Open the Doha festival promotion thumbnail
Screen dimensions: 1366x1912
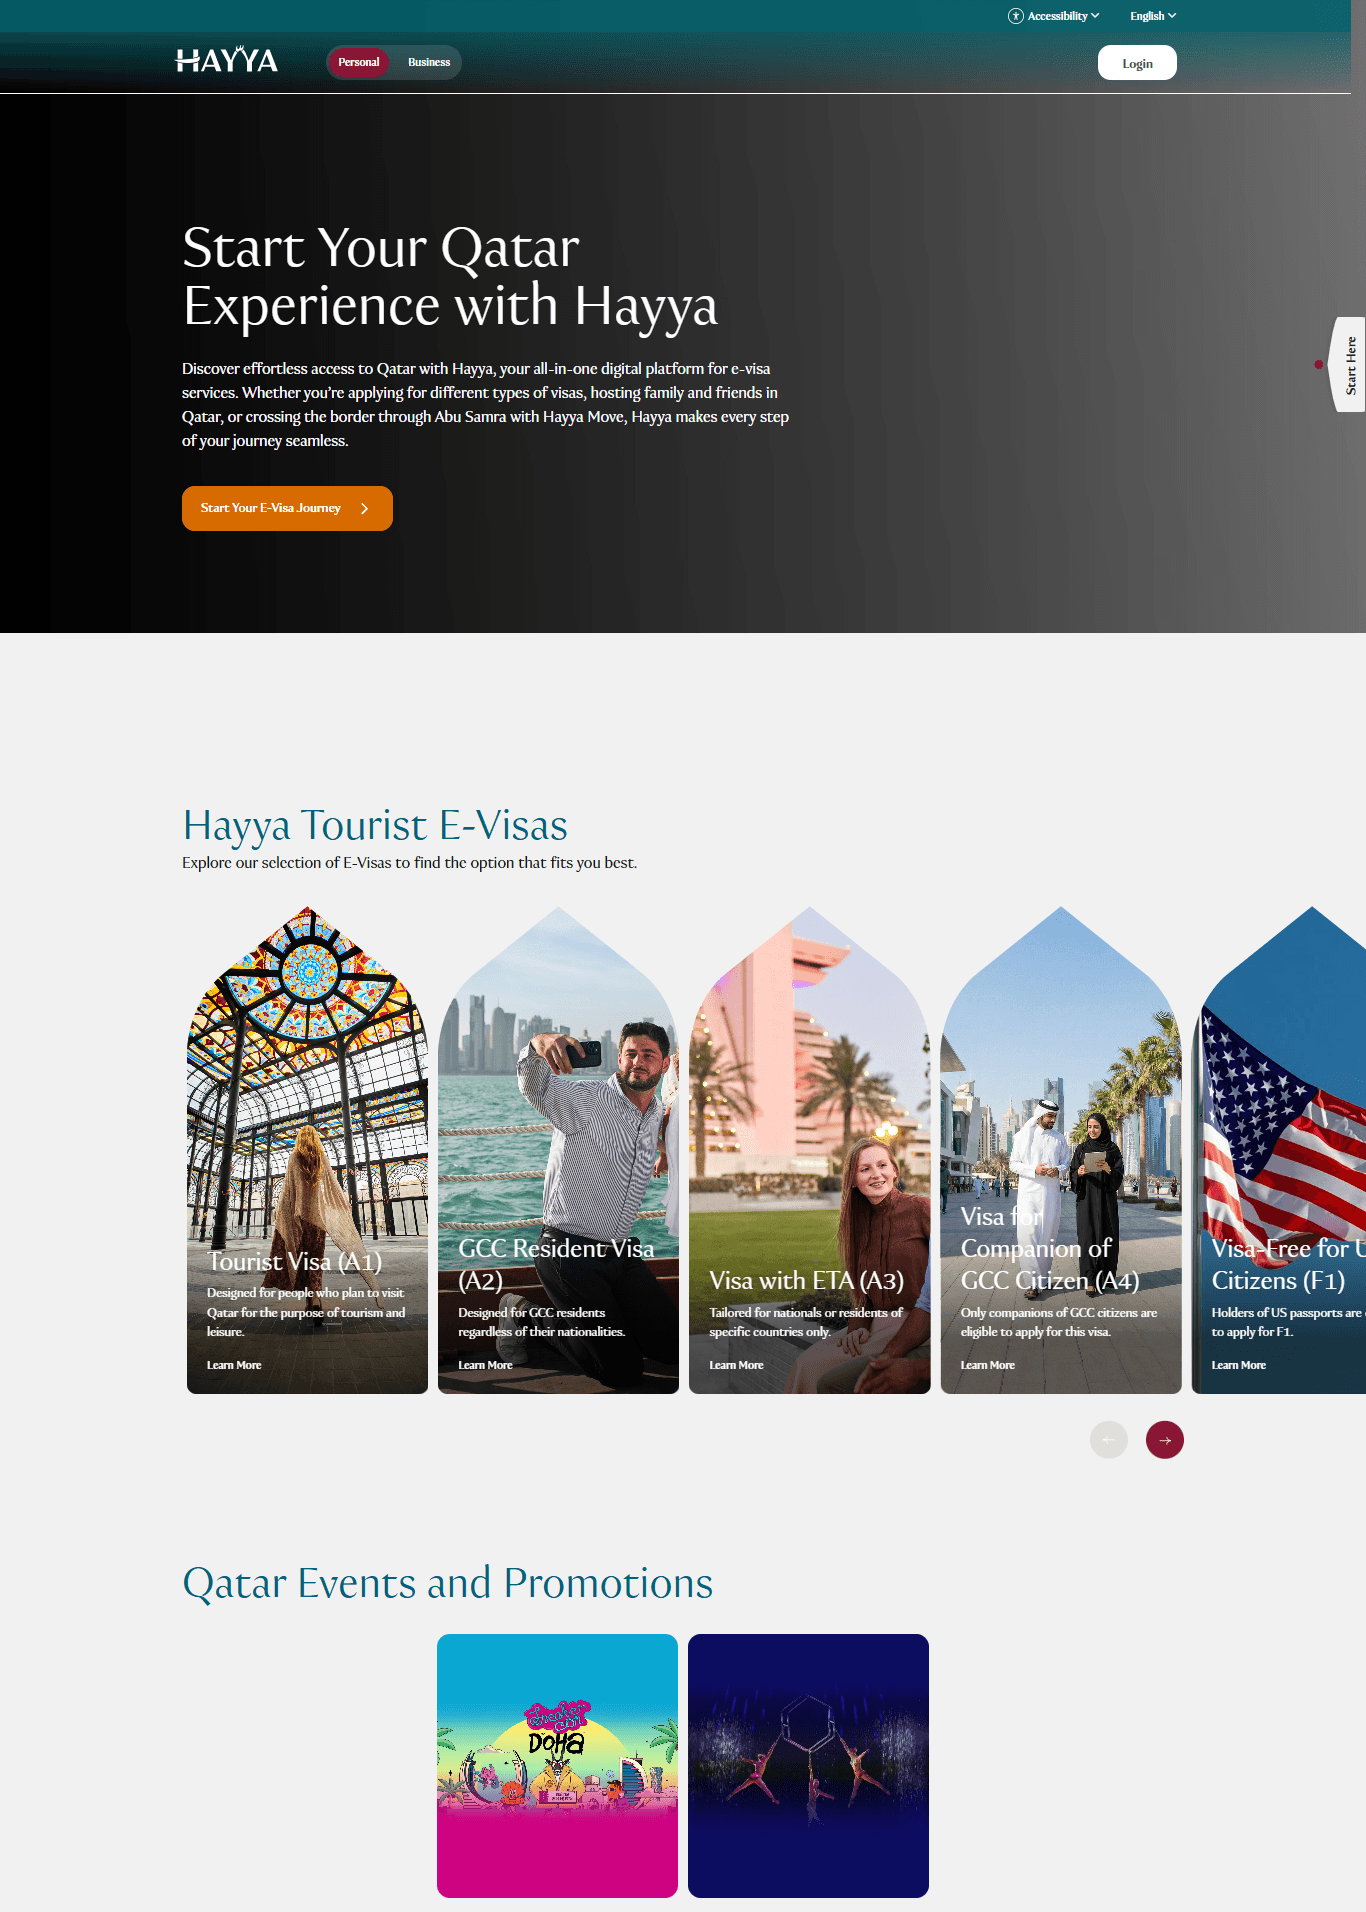pyautogui.click(x=557, y=1766)
